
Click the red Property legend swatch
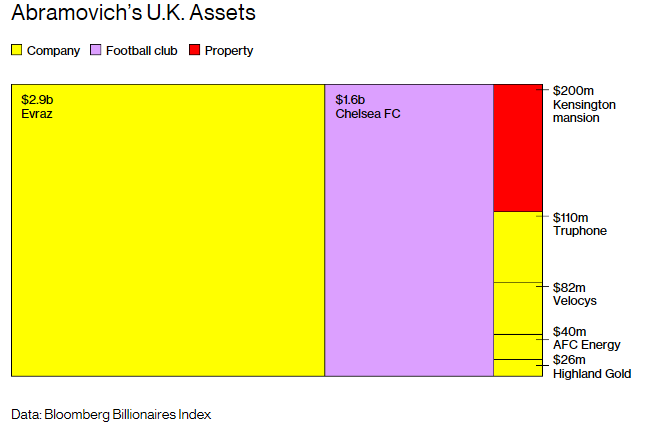194,51
